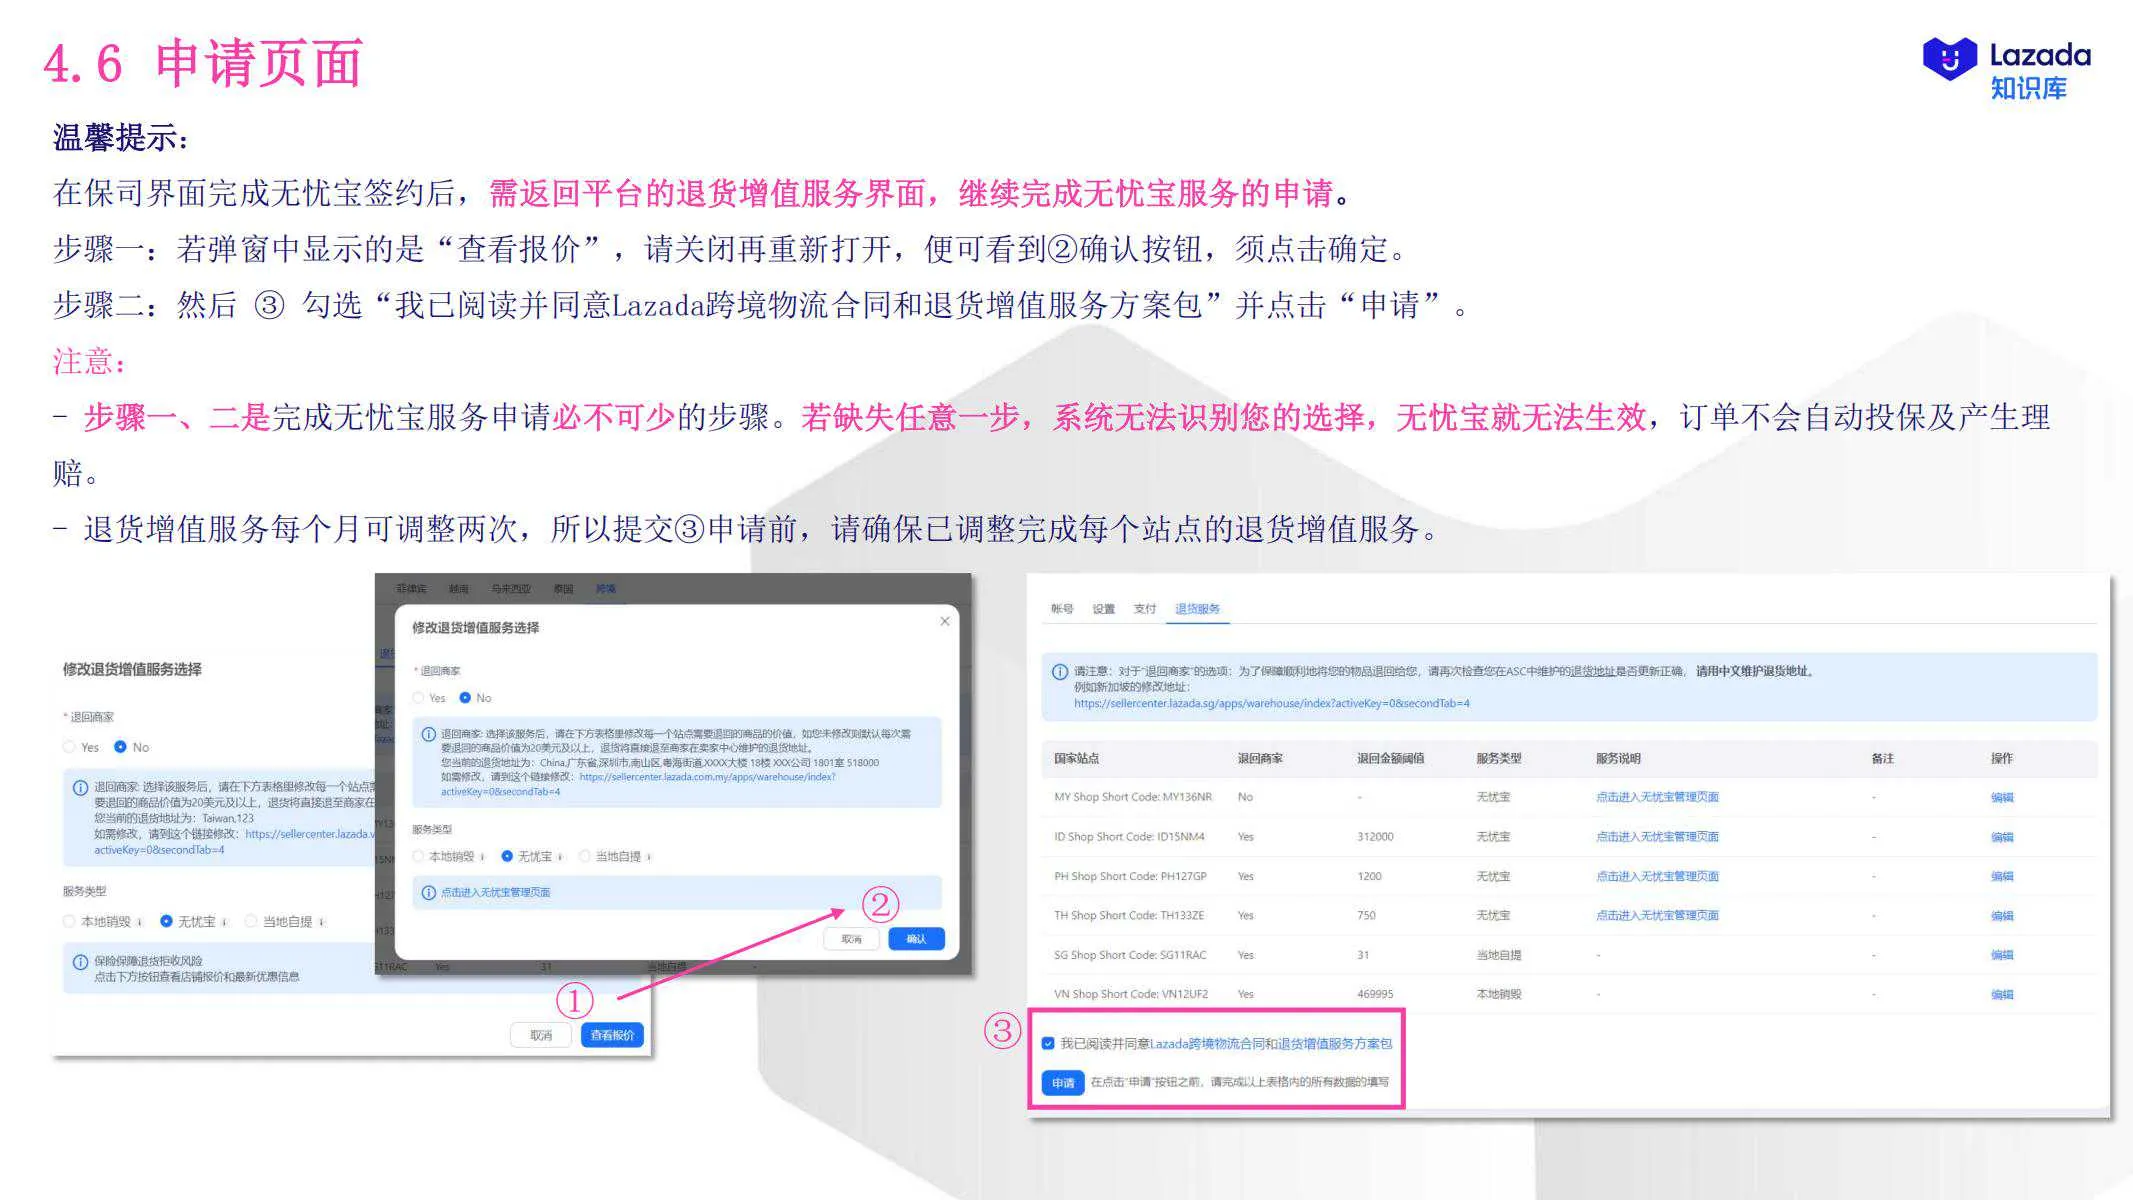Screen dimensions: 2133x1200
Task: Click the info icon on the 请注意 notice
Action: point(1058,671)
